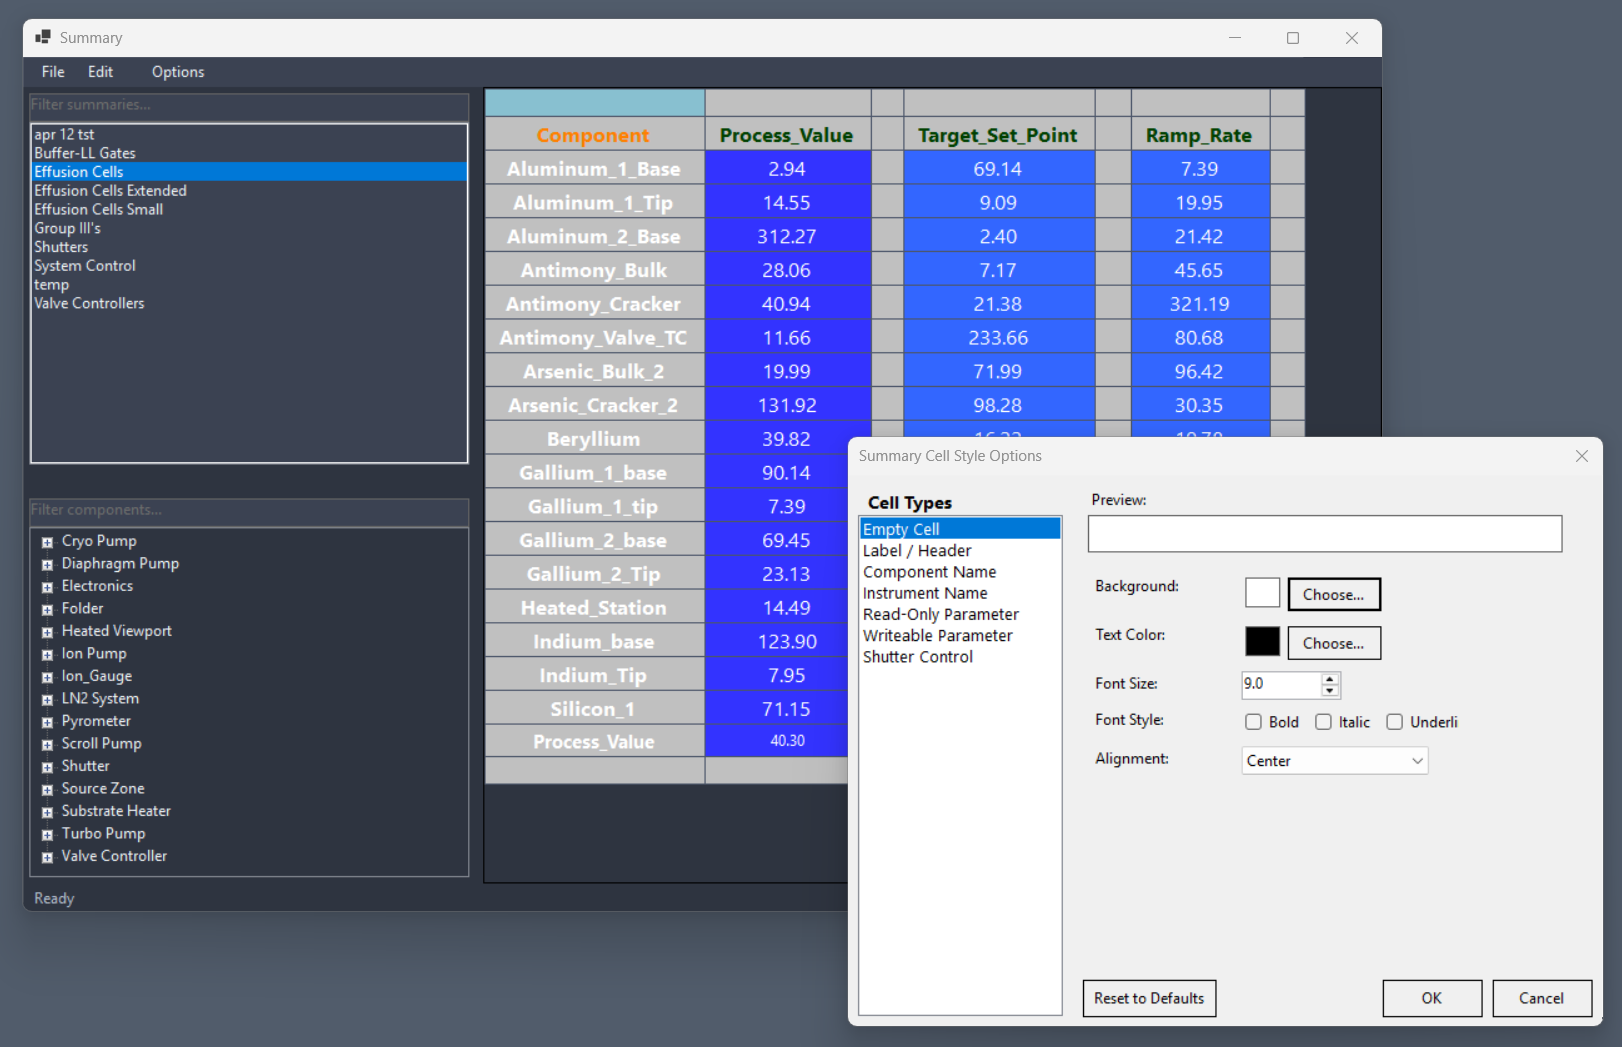This screenshot has height=1047, width=1622.
Task: Open the Options menu
Action: (x=178, y=72)
